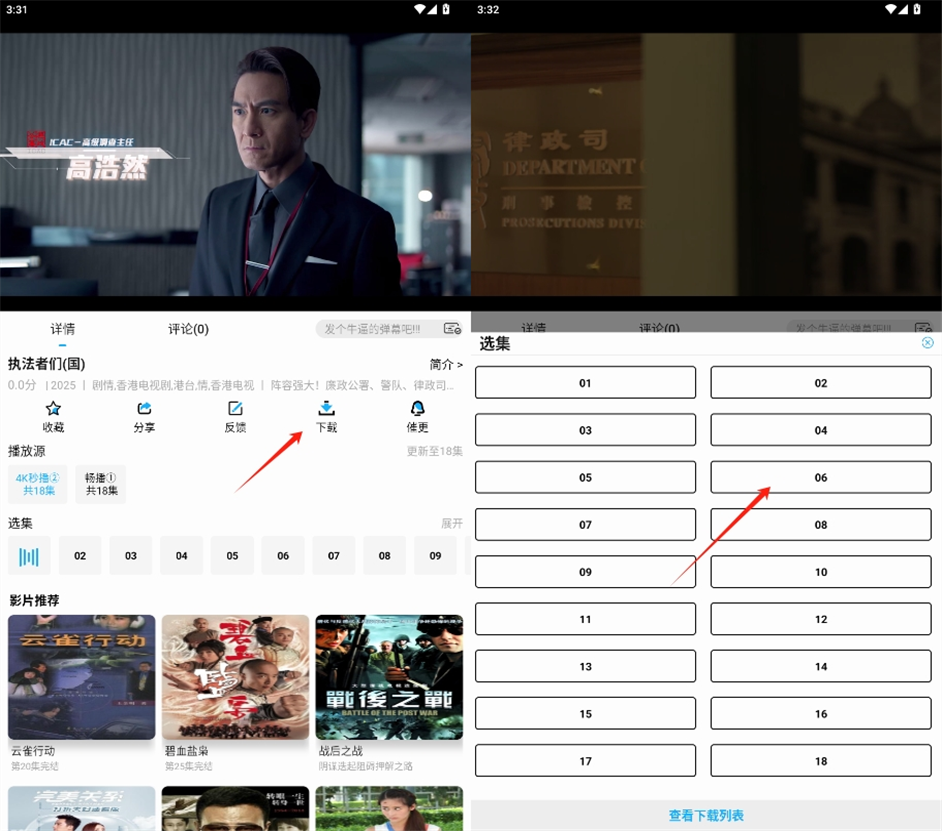
Task: Download episode 07 in the 选集 panel
Action: click(586, 525)
